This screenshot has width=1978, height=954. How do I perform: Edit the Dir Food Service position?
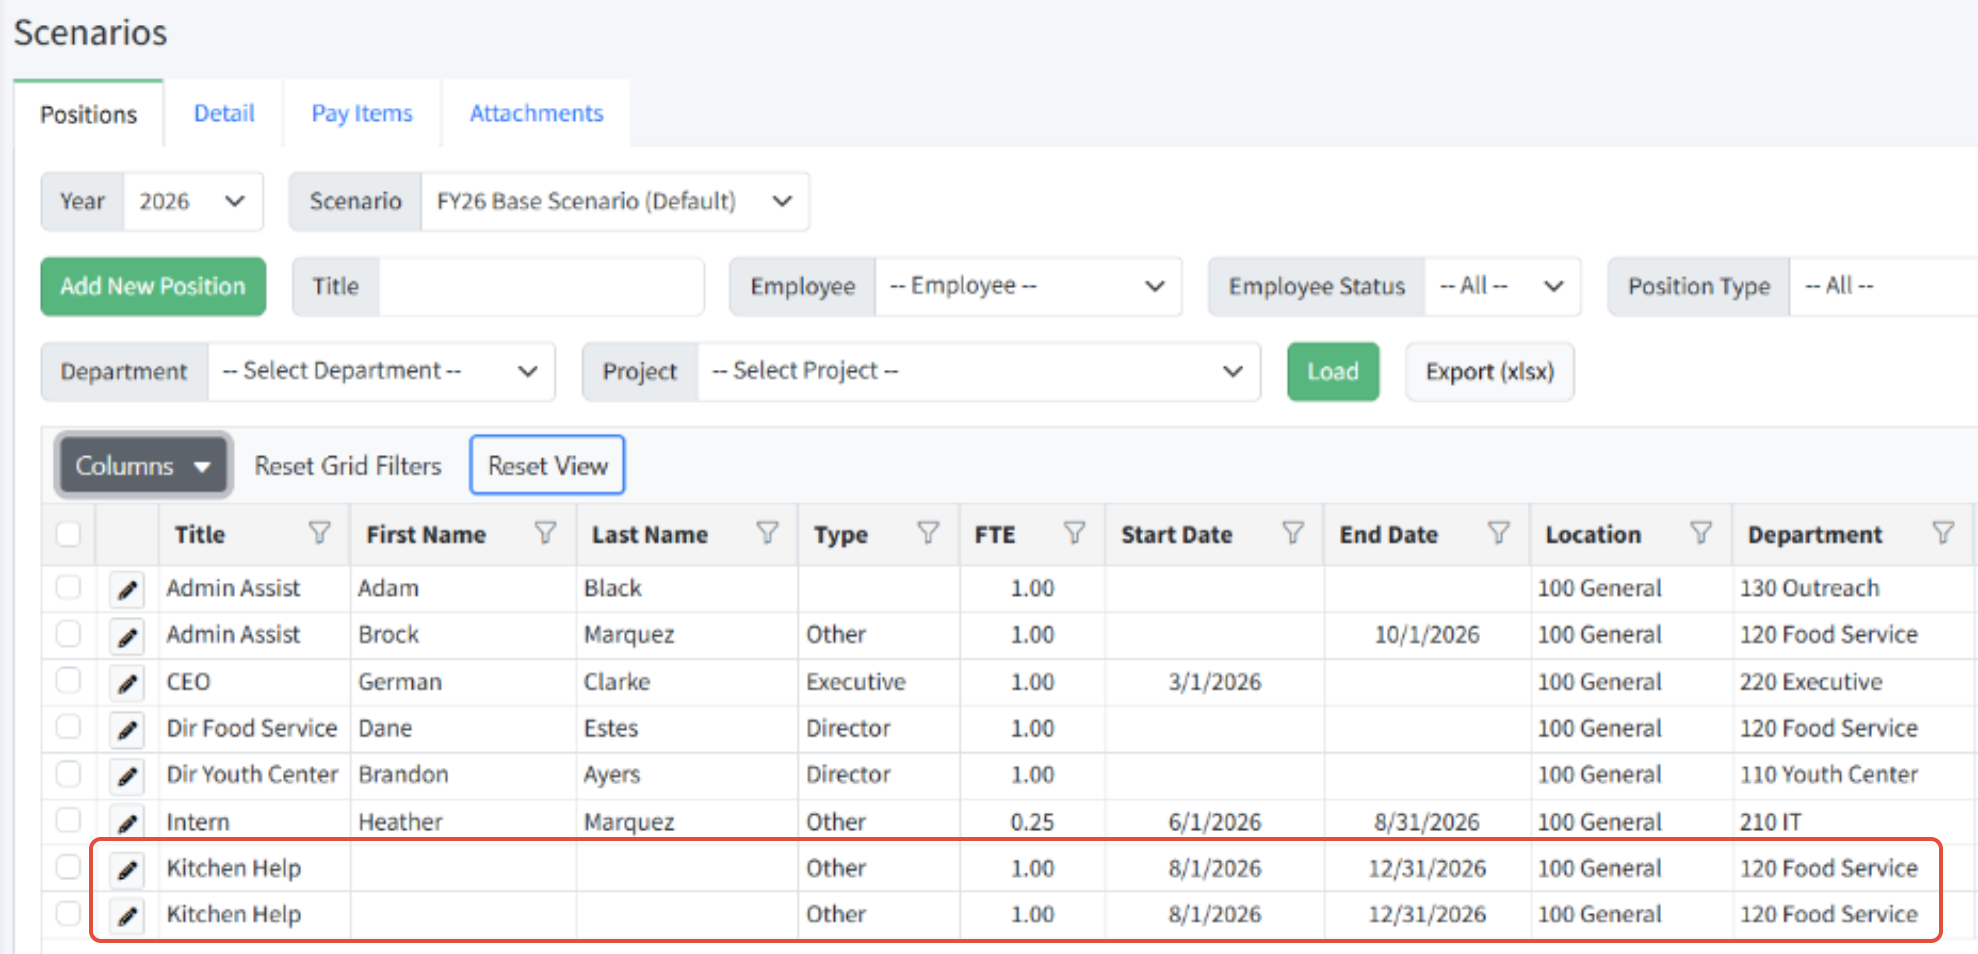click(127, 730)
